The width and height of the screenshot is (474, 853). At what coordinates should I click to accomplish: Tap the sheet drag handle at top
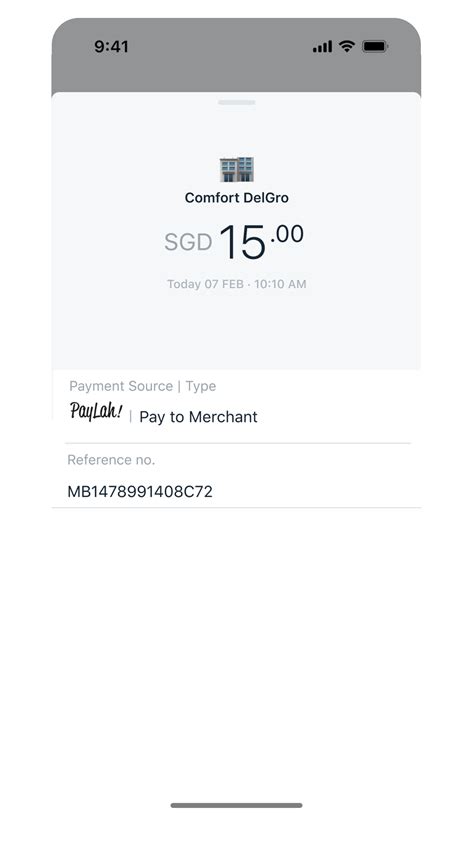pyautogui.click(x=237, y=102)
